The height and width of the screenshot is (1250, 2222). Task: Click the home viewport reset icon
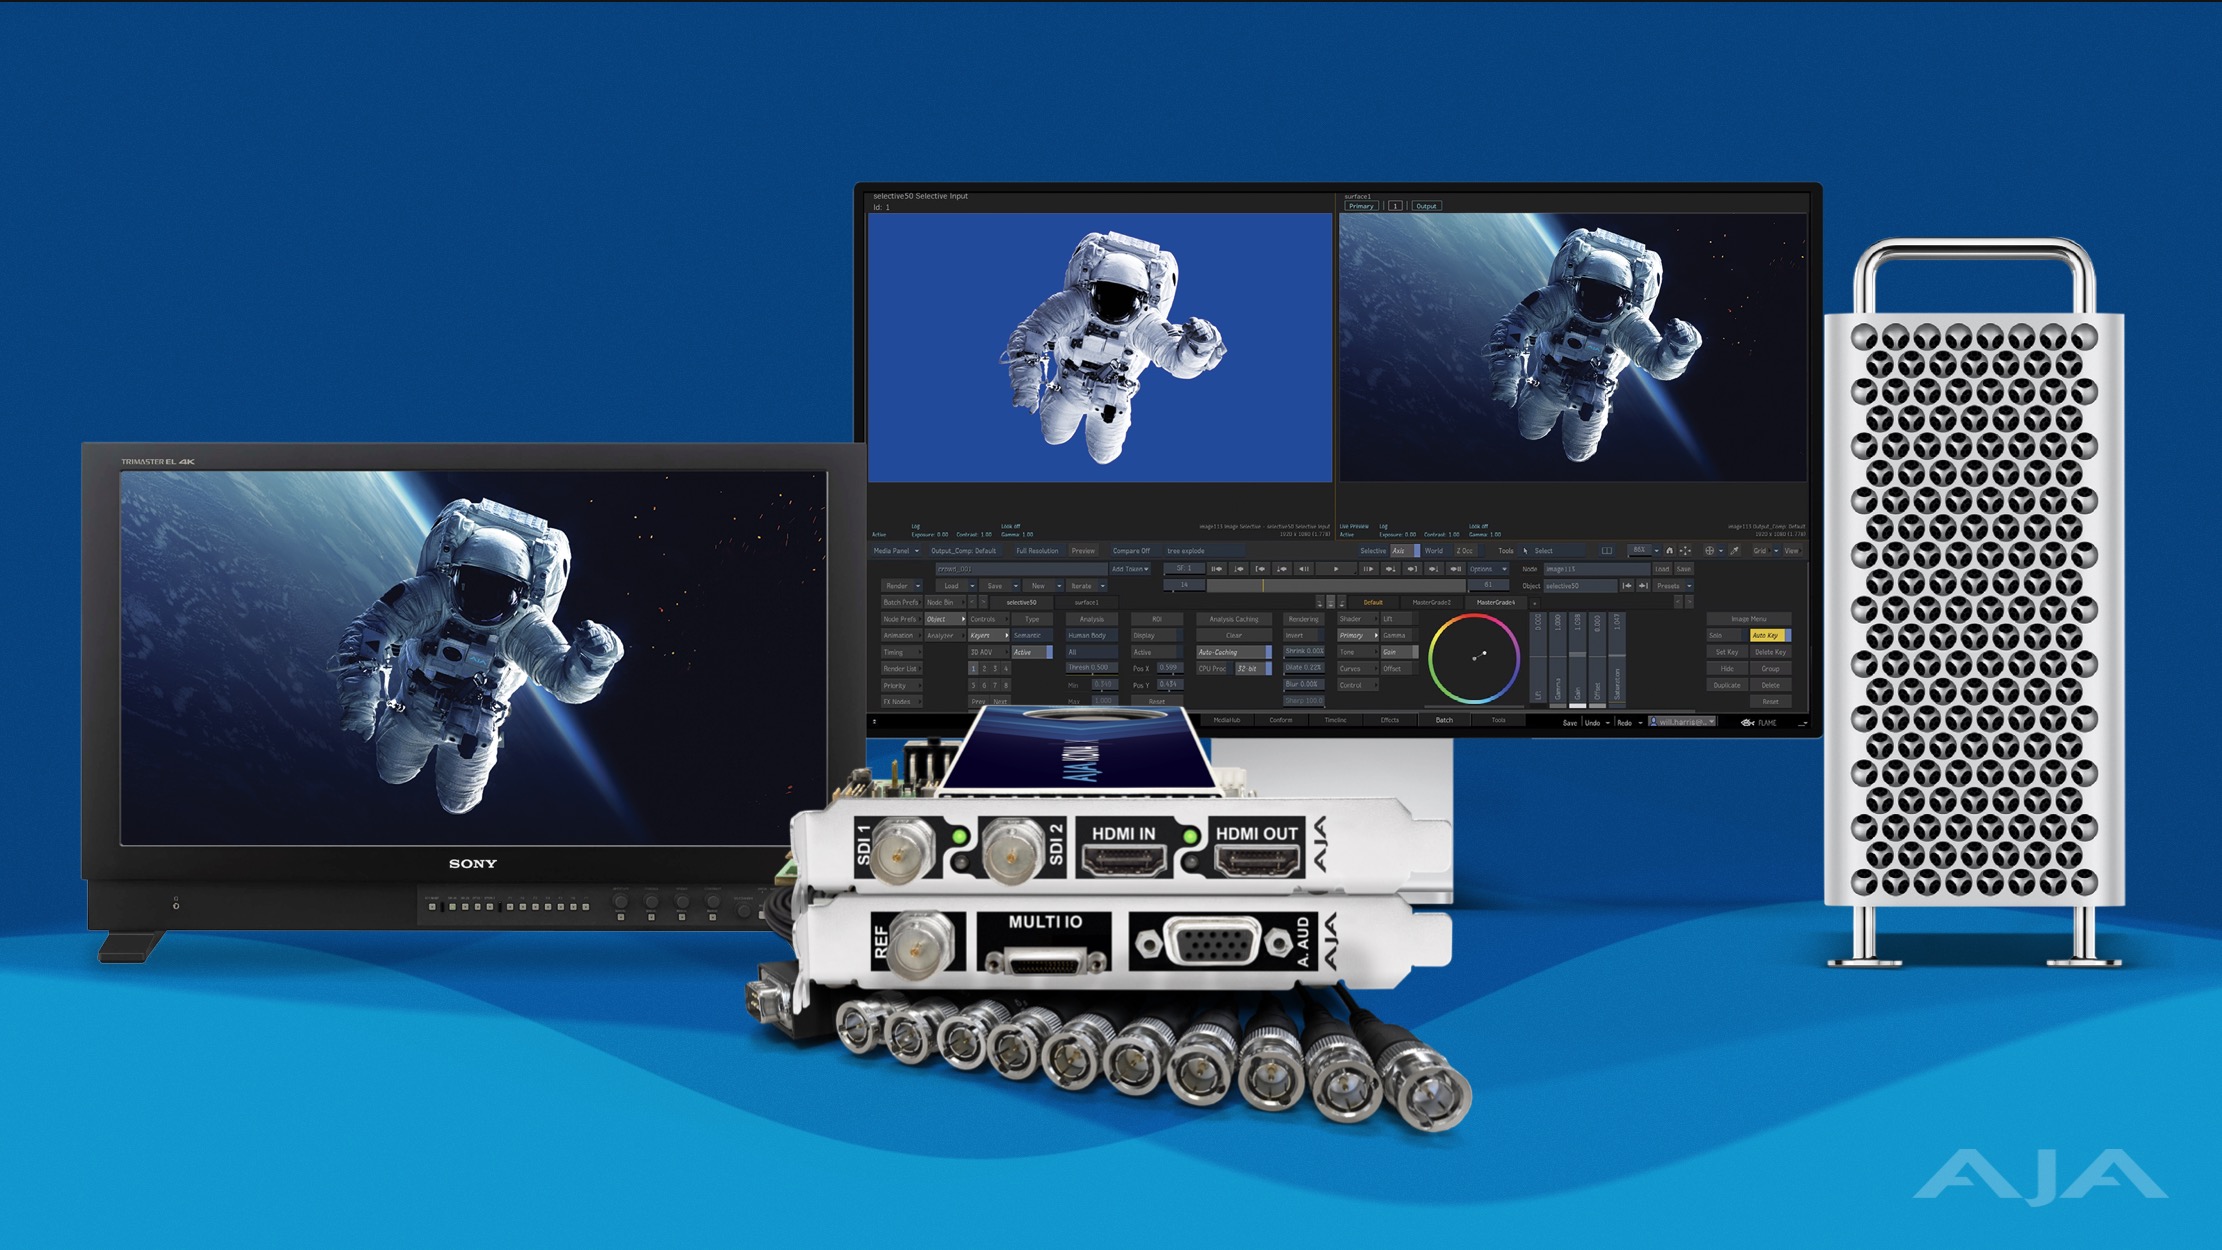pyautogui.click(x=1669, y=551)
